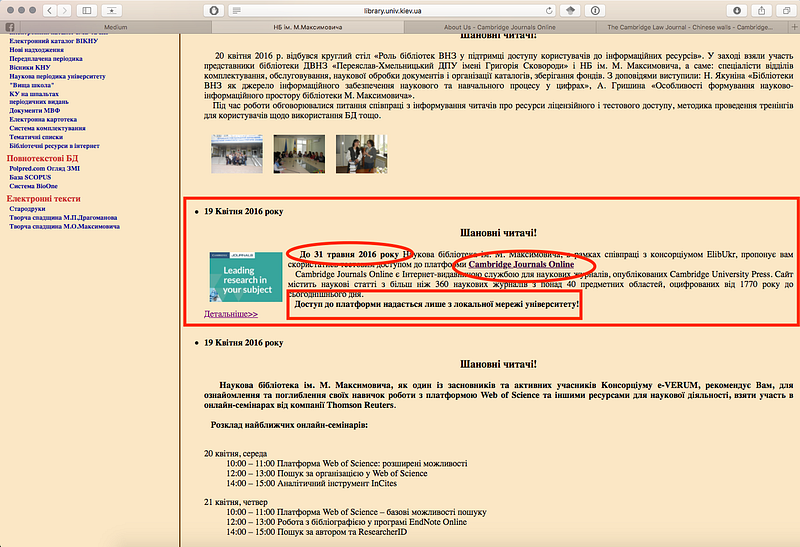Viewport: 800px width, 547px height.
Task: Click the library.univ.kiev.ua address field
Action: pyautogui.click(x=392, y=11)
